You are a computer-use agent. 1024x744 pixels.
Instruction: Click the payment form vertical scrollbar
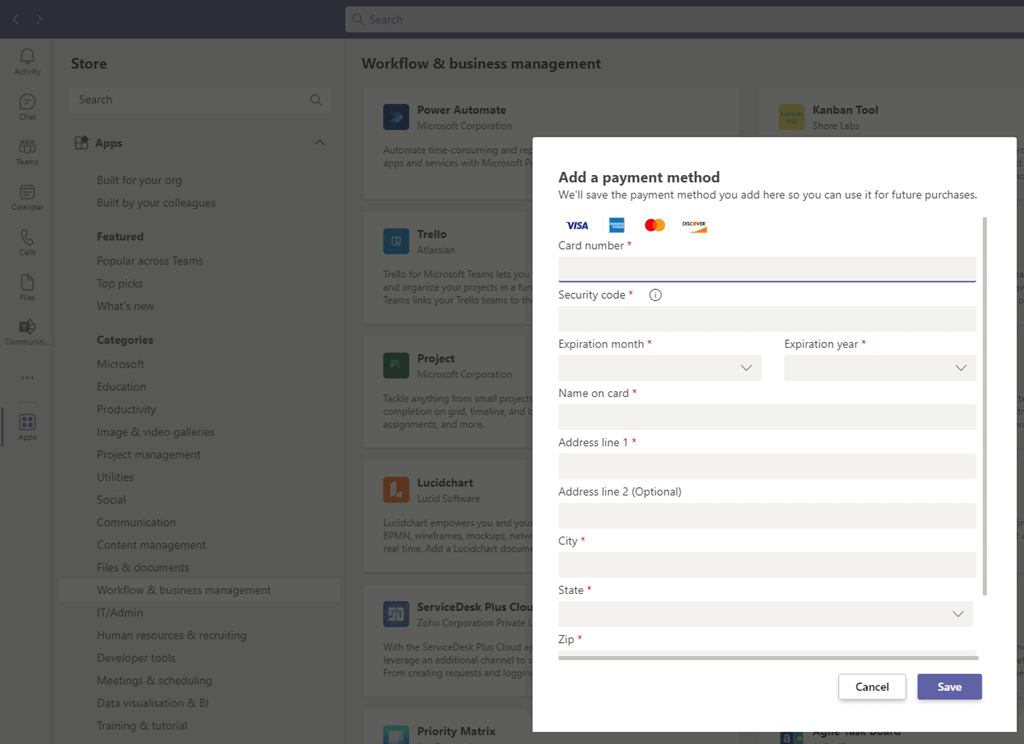985,400
